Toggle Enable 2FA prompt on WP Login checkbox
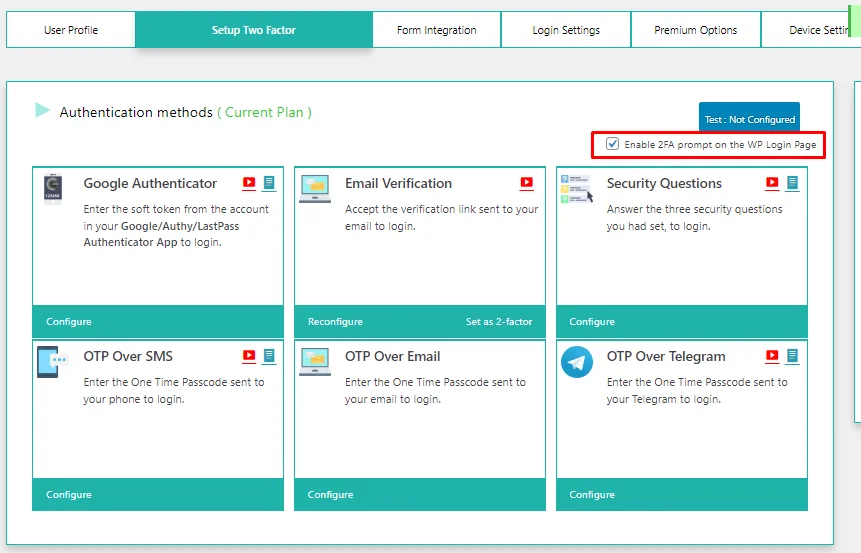 [612, 144]
